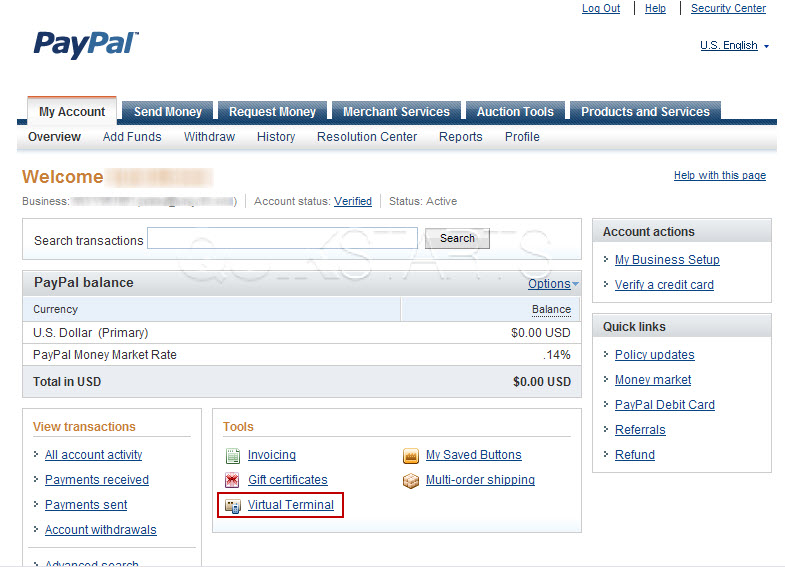This screenshot has width=785, height=567.
Task: Open the Money market quick link
Action: point(653,380)
